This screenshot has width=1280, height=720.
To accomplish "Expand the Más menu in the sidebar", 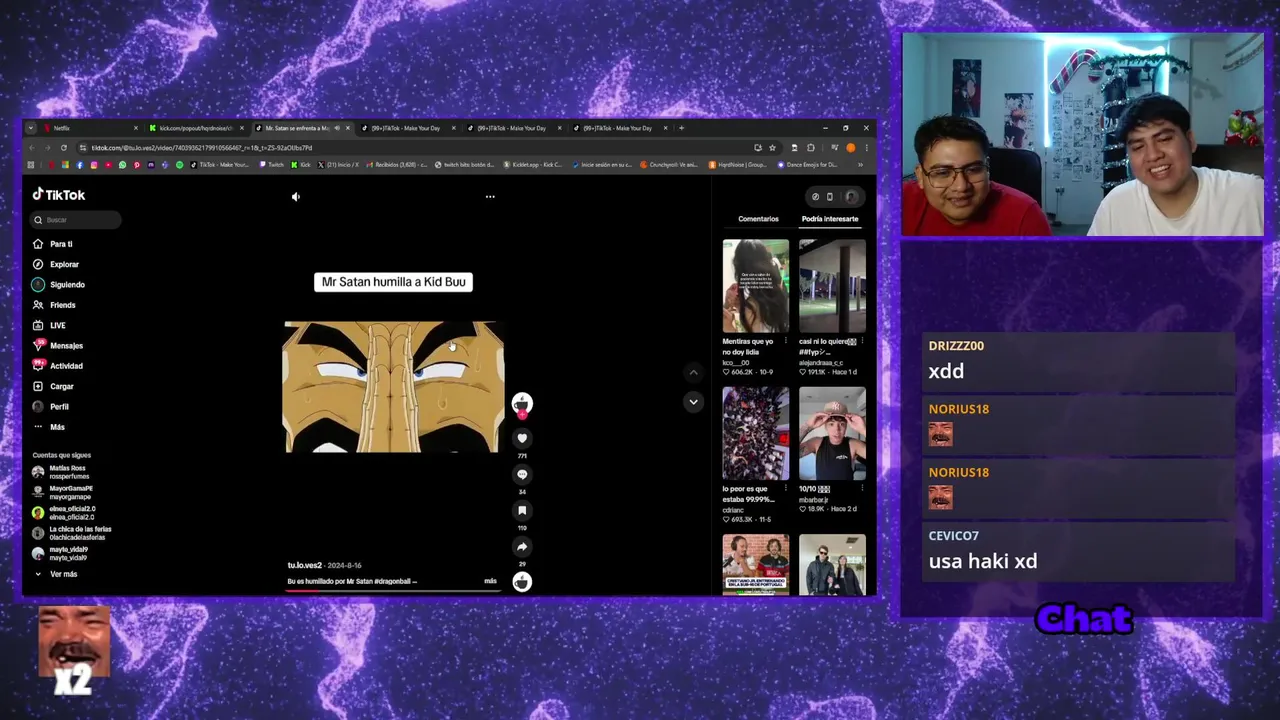I will click(49, 427).
